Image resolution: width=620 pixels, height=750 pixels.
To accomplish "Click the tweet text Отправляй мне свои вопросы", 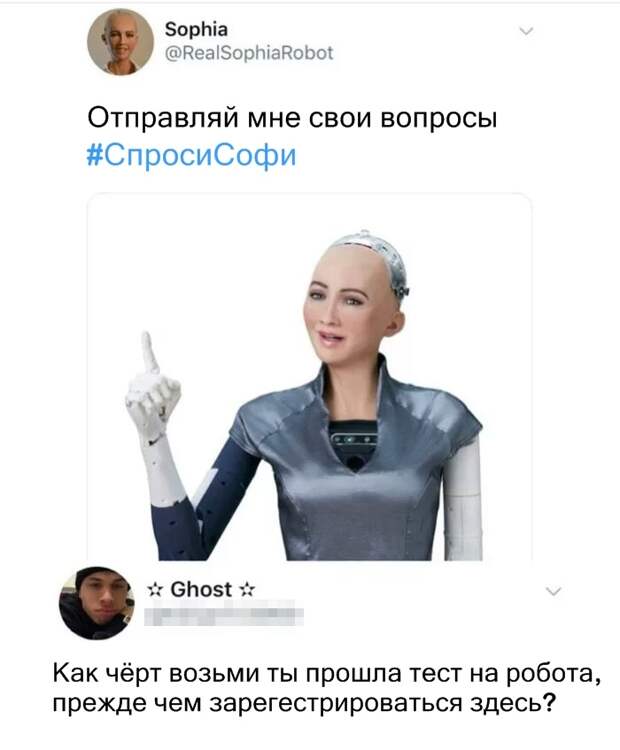I will (292, 118).
